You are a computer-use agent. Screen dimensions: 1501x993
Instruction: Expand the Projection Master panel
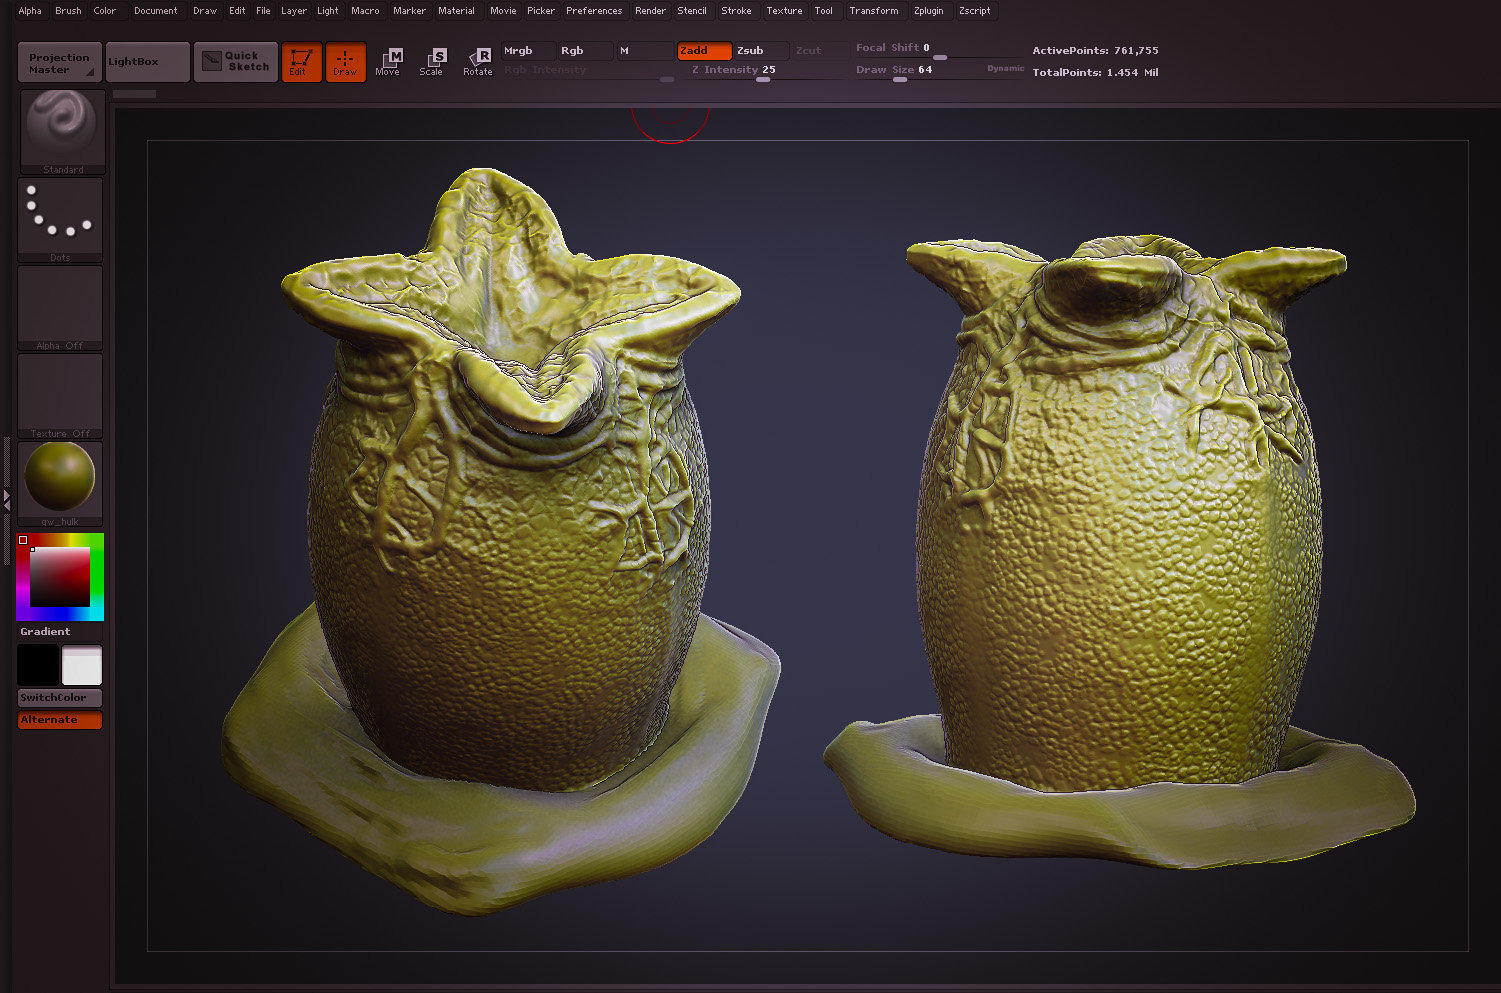59,61
